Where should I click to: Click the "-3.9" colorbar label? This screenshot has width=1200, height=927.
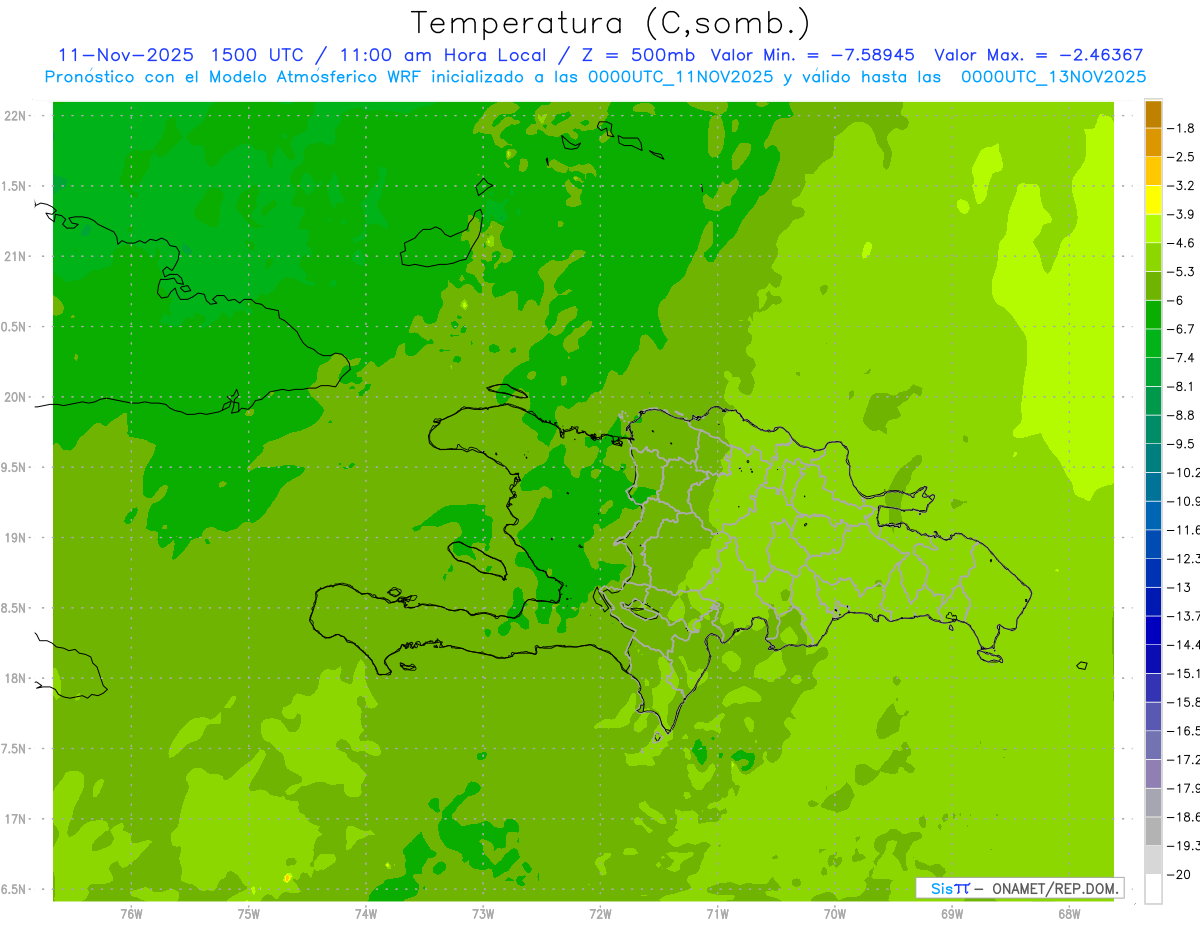[1183, 214]
